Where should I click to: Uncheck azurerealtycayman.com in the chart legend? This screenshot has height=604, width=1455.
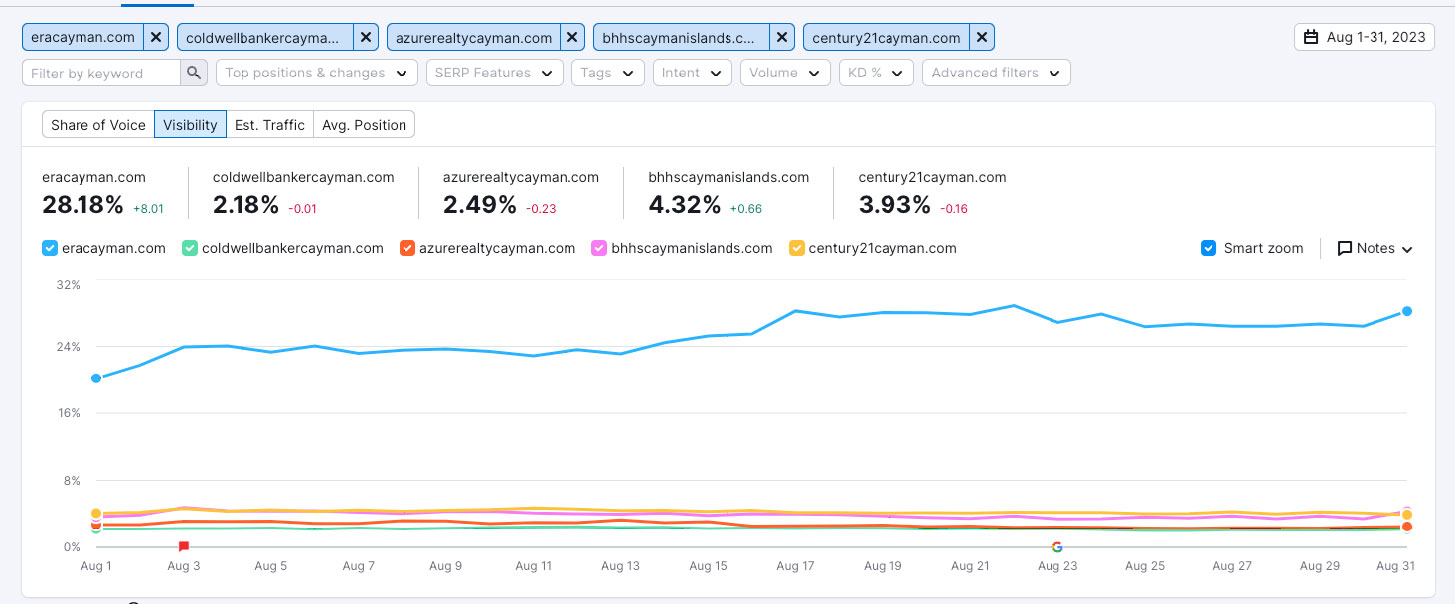[x=406, y=248]
